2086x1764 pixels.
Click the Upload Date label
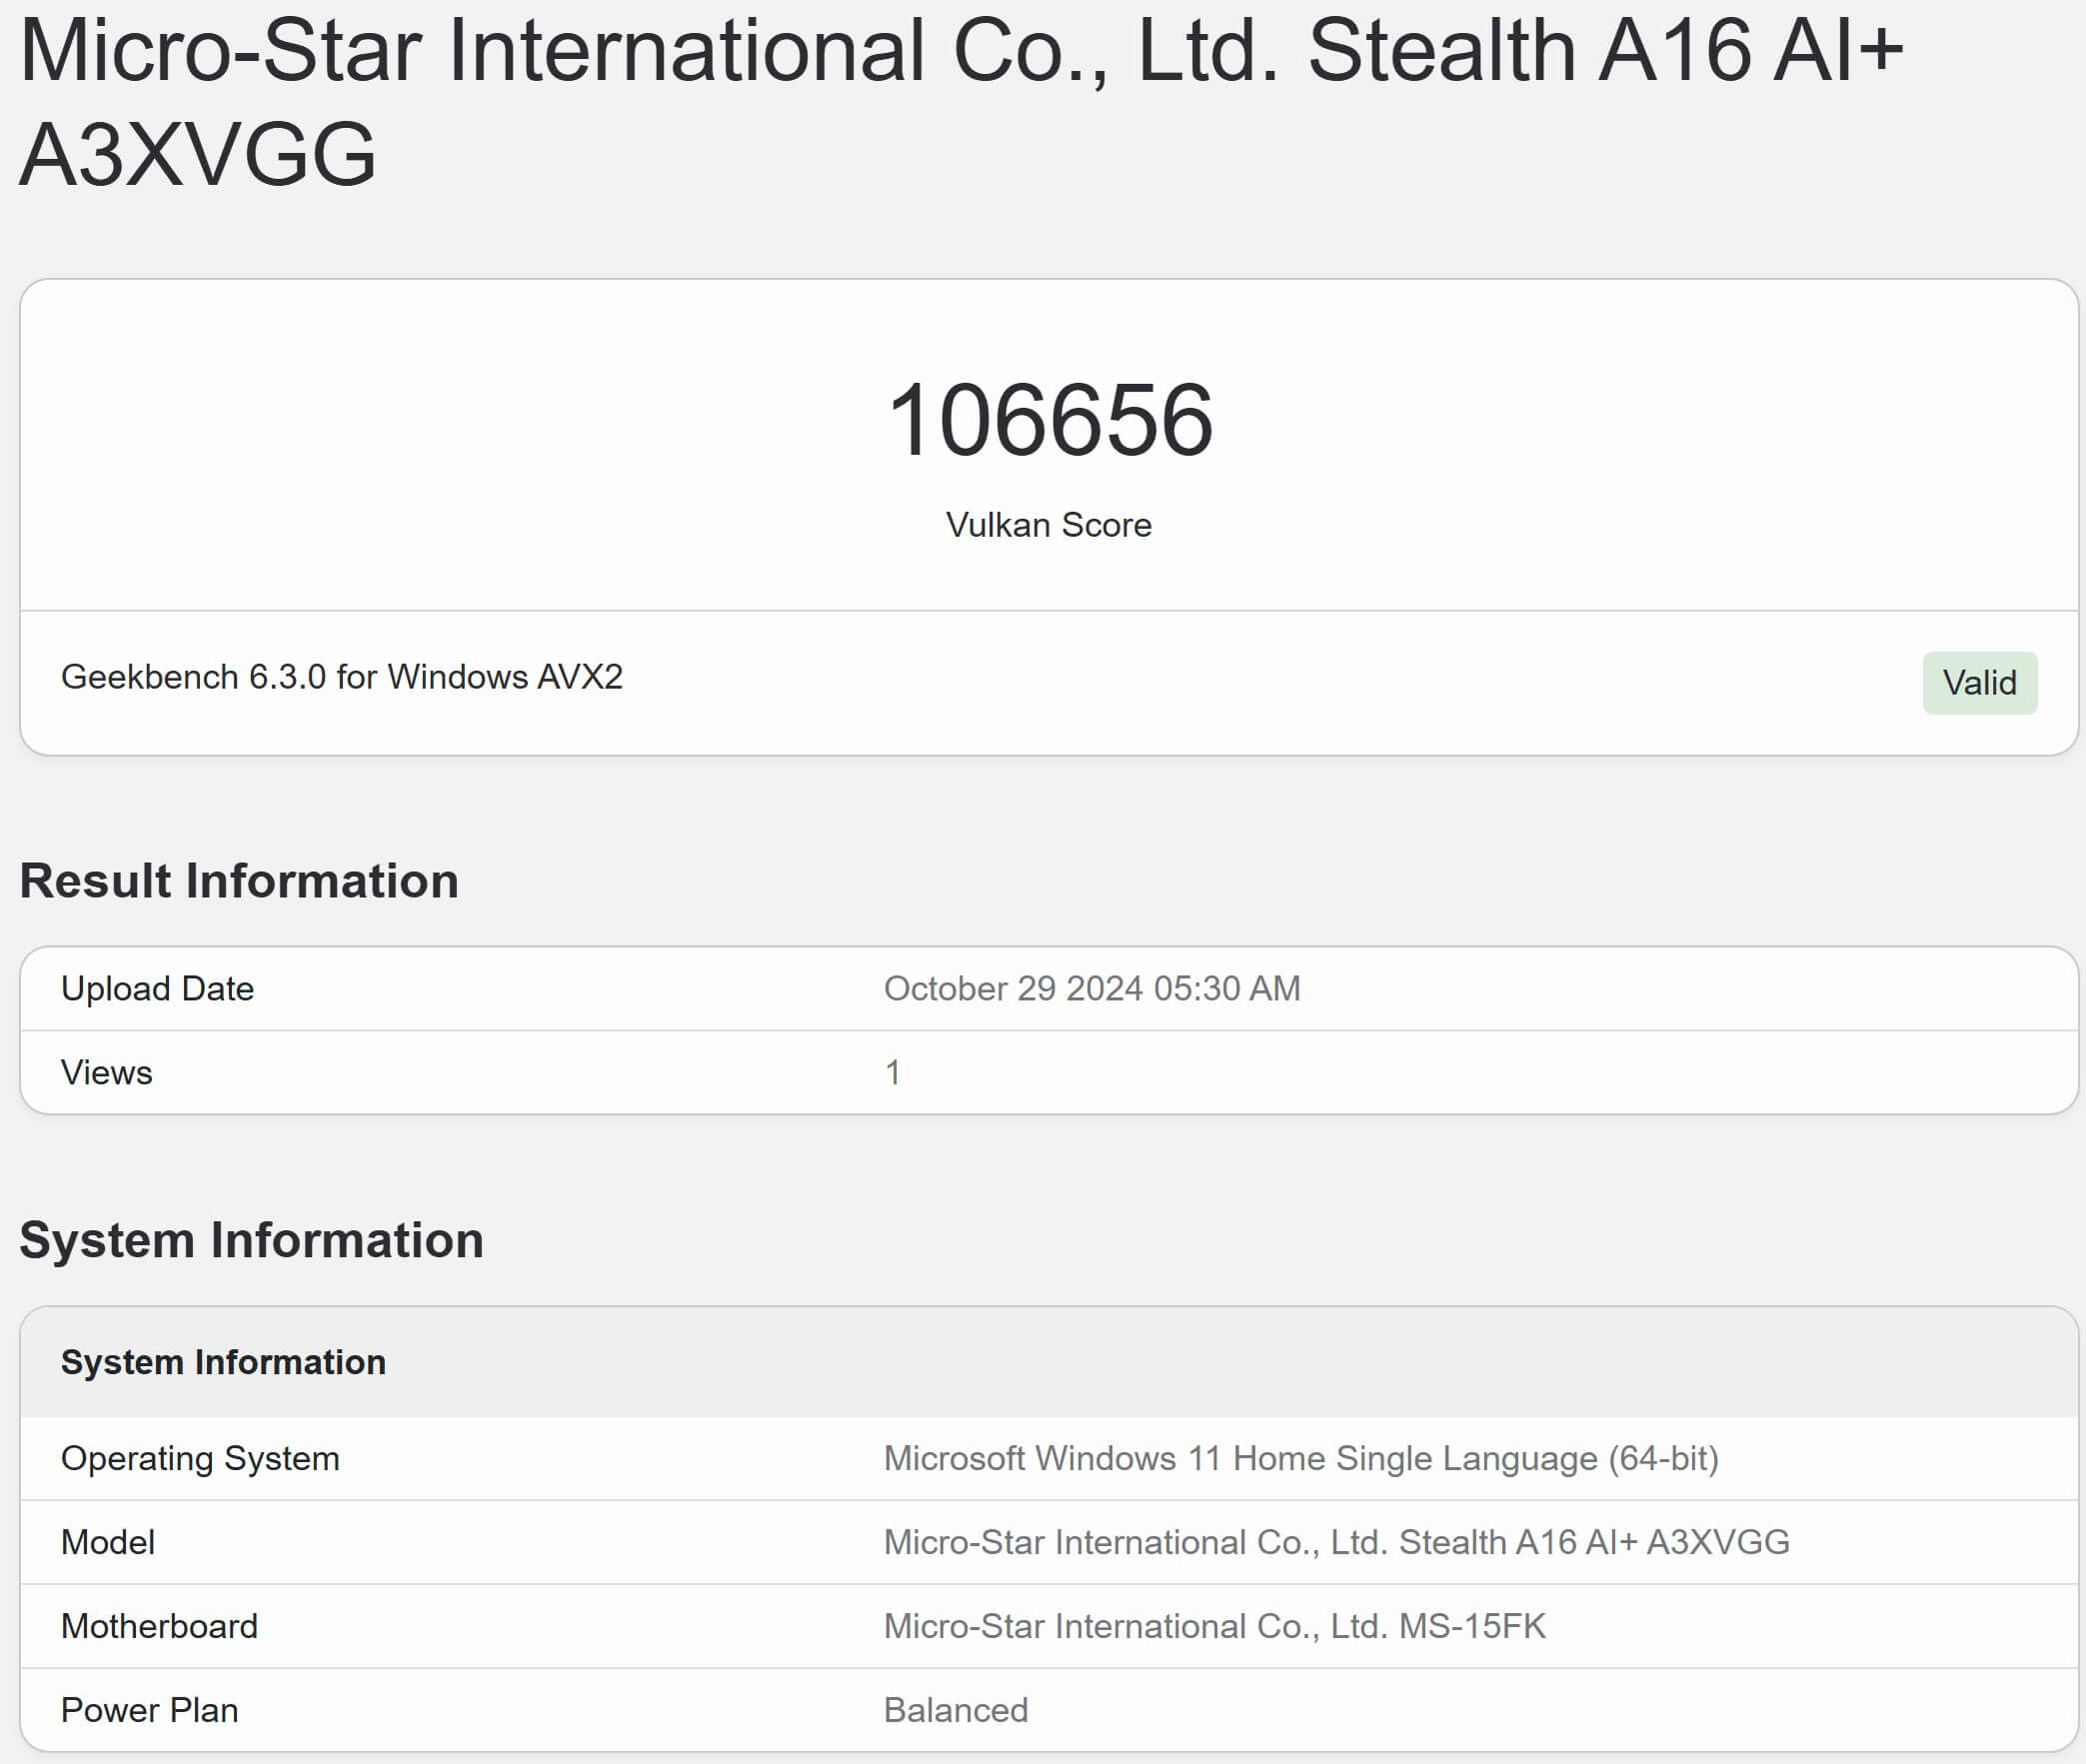pos(158,988)
